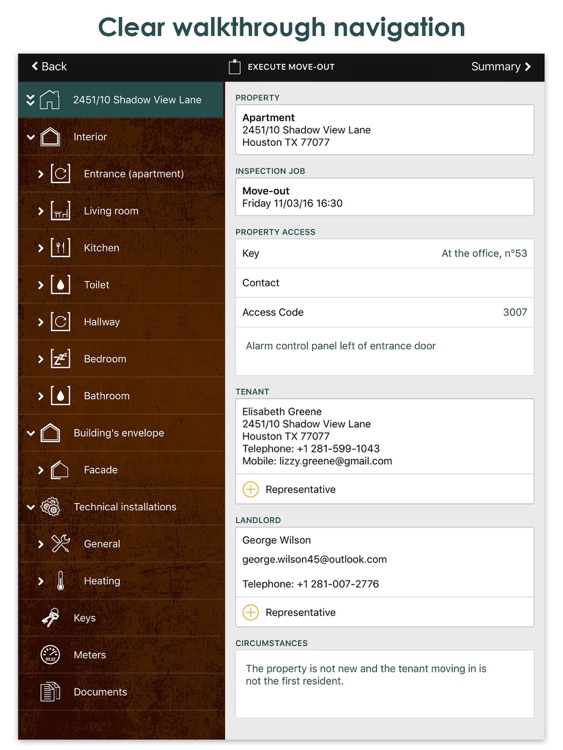Expand the Heating chevron
The height and width of the screenshot is (750, 563).
click(41, 581)
